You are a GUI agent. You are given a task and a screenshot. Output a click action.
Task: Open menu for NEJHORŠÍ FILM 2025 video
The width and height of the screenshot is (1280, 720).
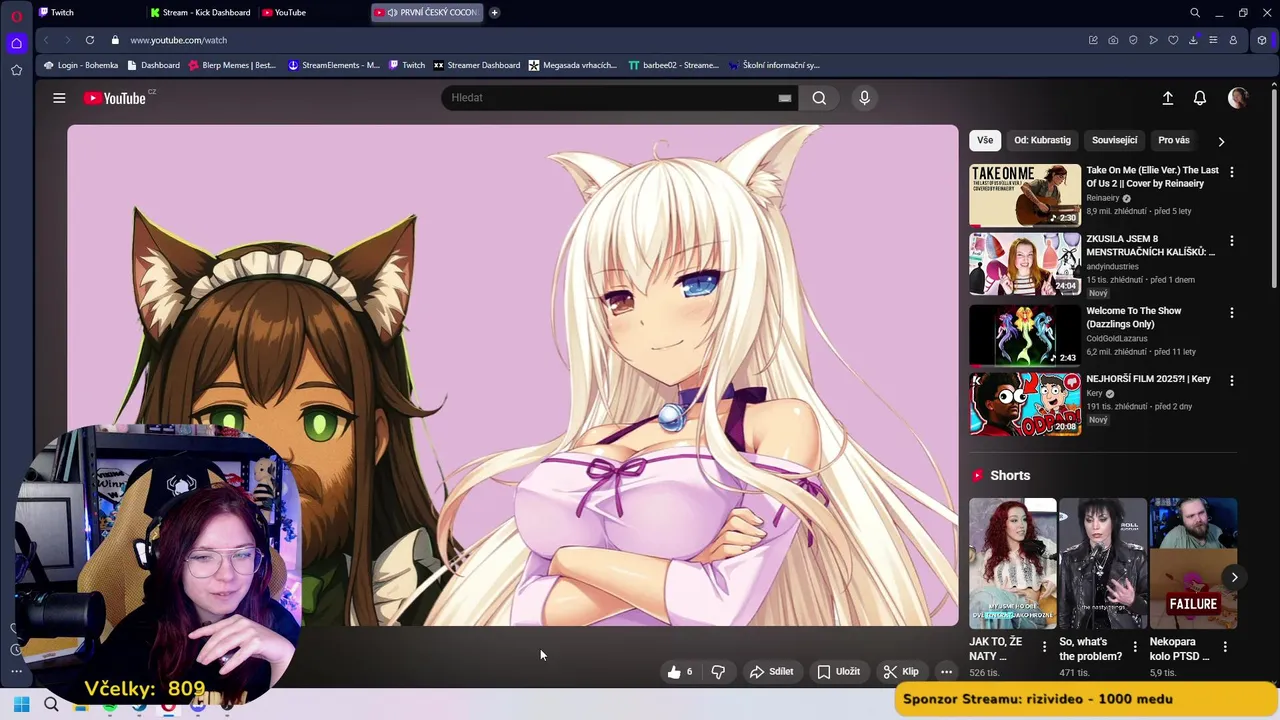tap(1232, 381)
